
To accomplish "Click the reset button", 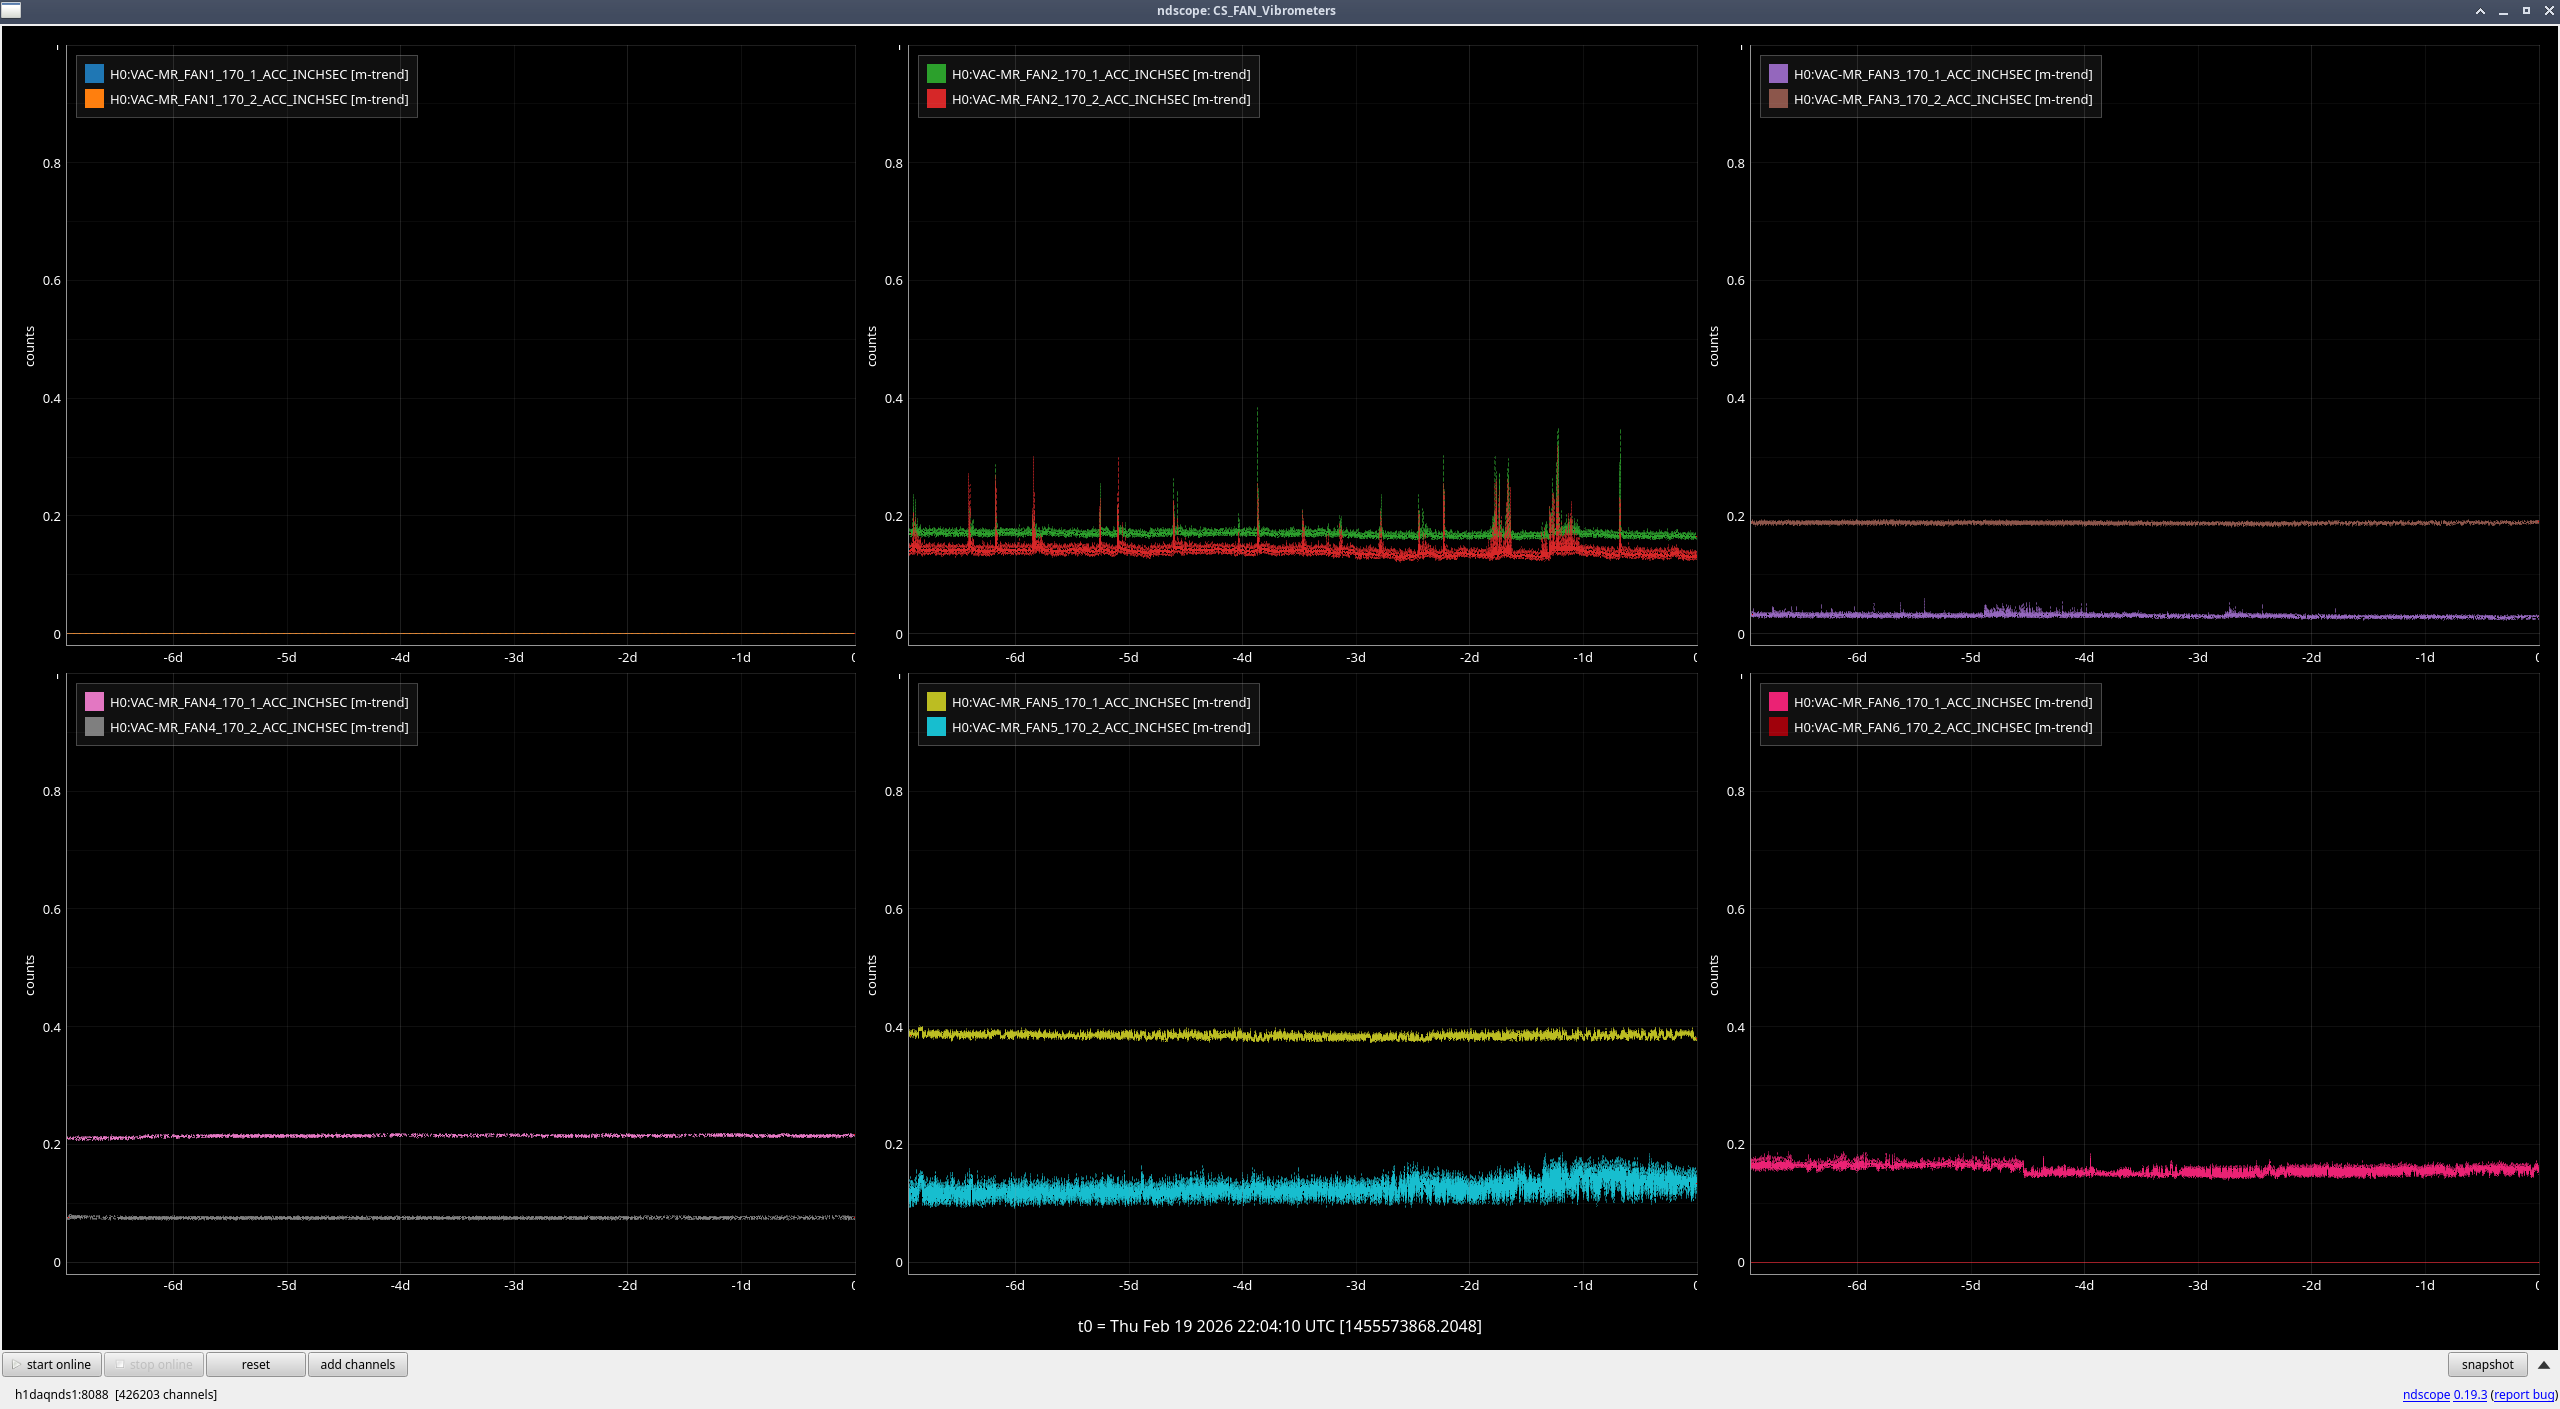I will 255,1365.
